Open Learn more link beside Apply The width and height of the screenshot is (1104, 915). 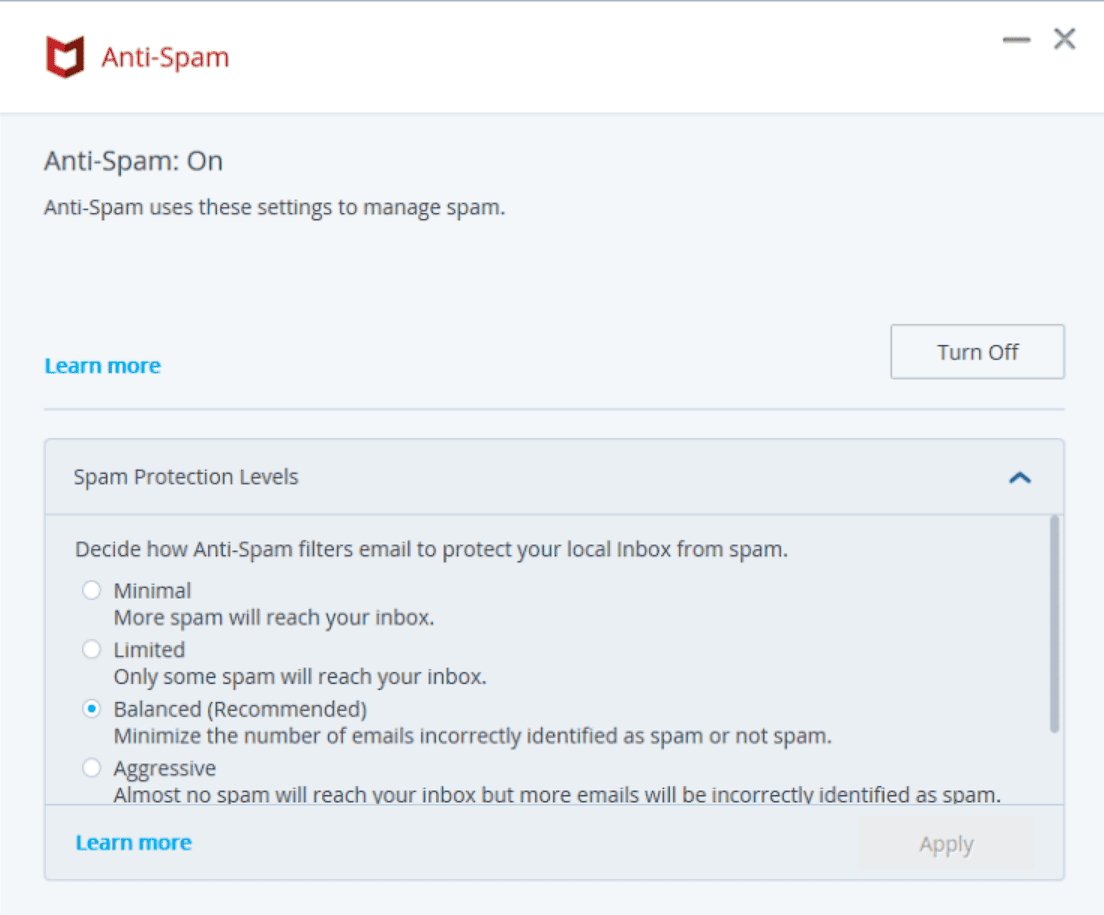click(x=133, y=843)
